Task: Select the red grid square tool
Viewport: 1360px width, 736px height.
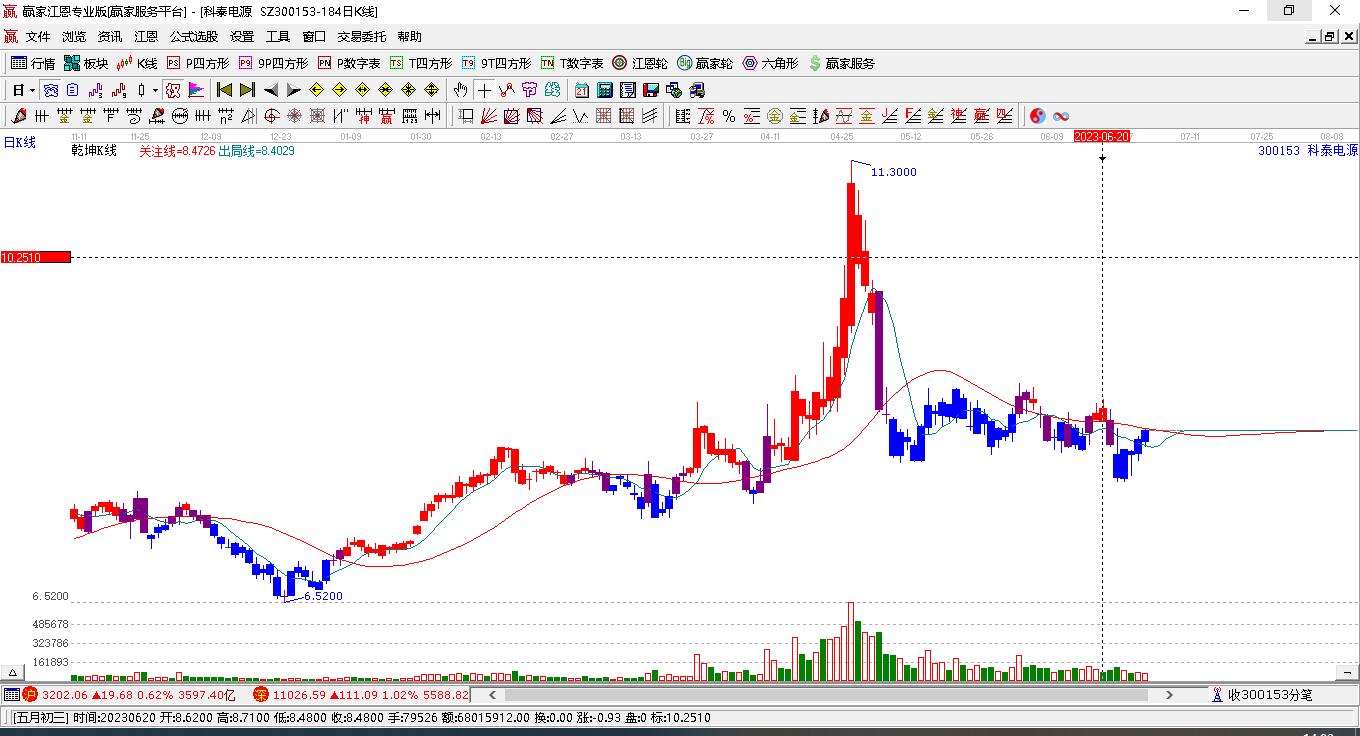Action: [x=603, y=116]
